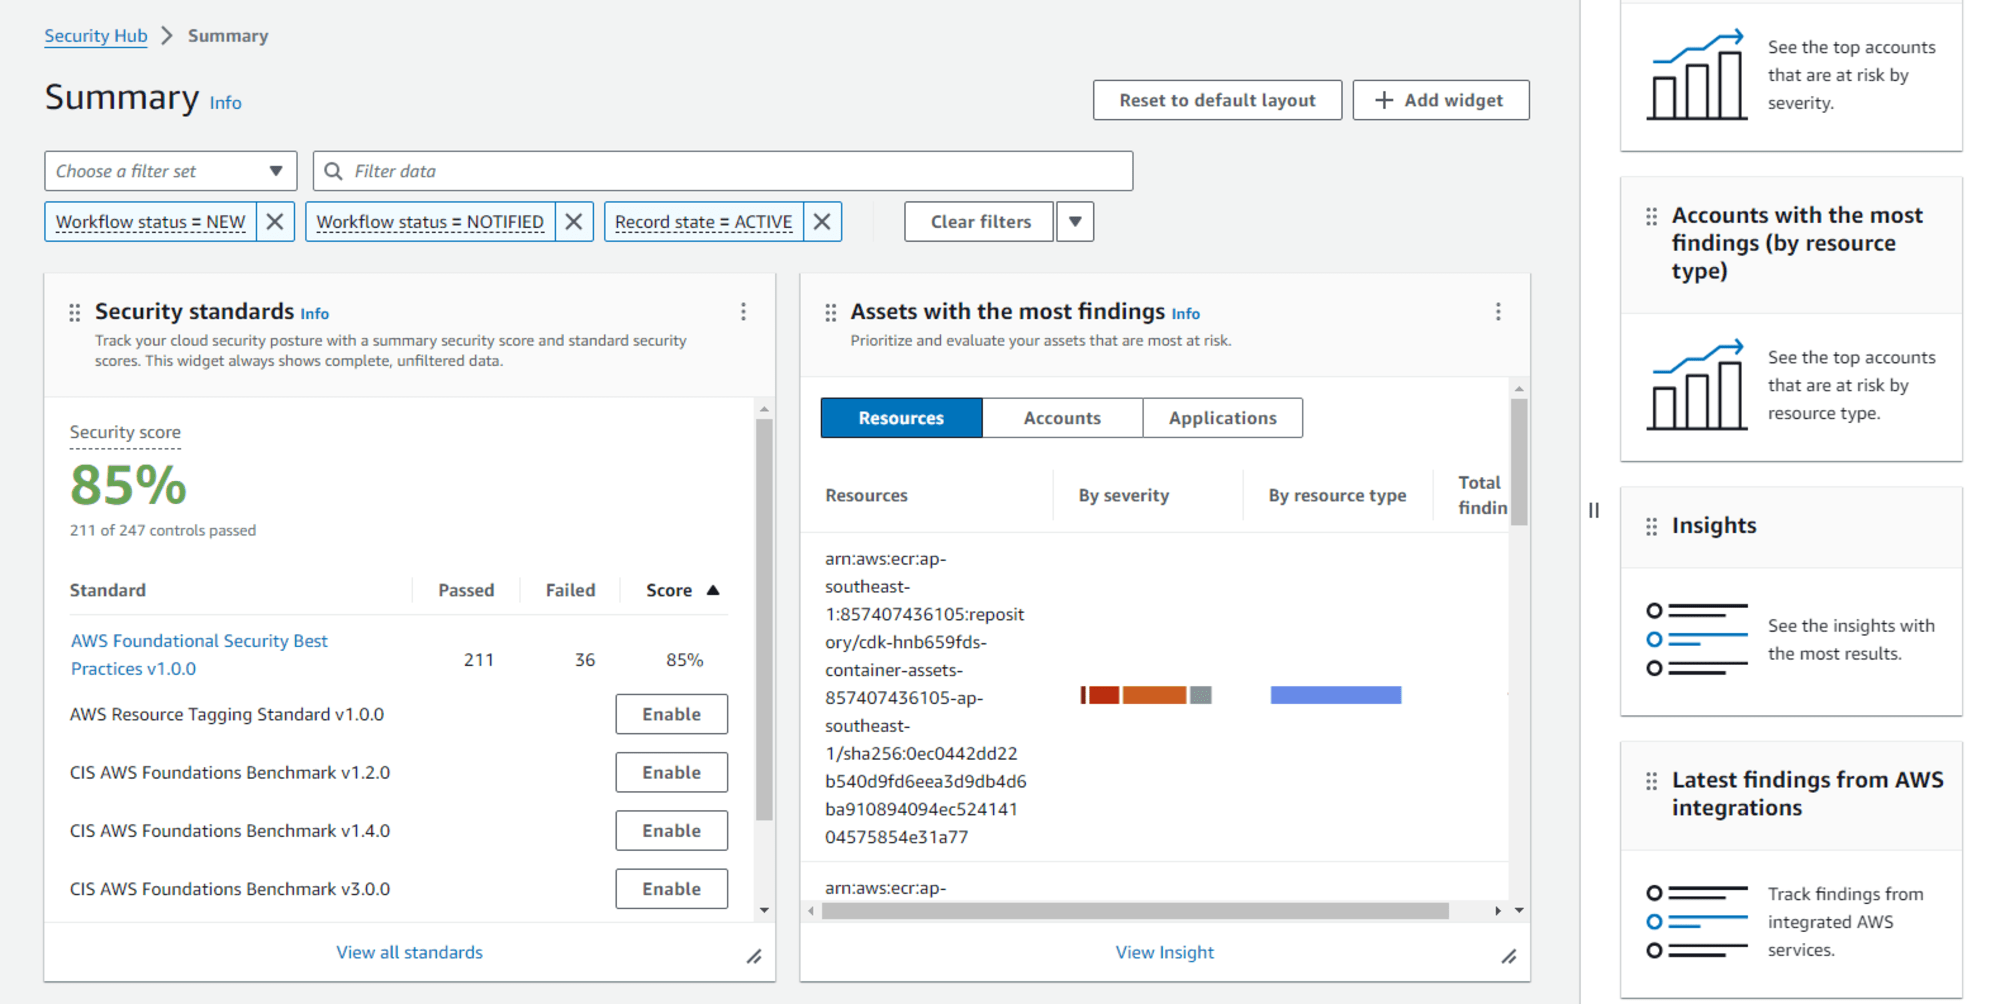Enable AWS Resource Tagging Standard v1.0.0
Viewport: 2000px width, 1004px height.
click(x=672, y=714)
